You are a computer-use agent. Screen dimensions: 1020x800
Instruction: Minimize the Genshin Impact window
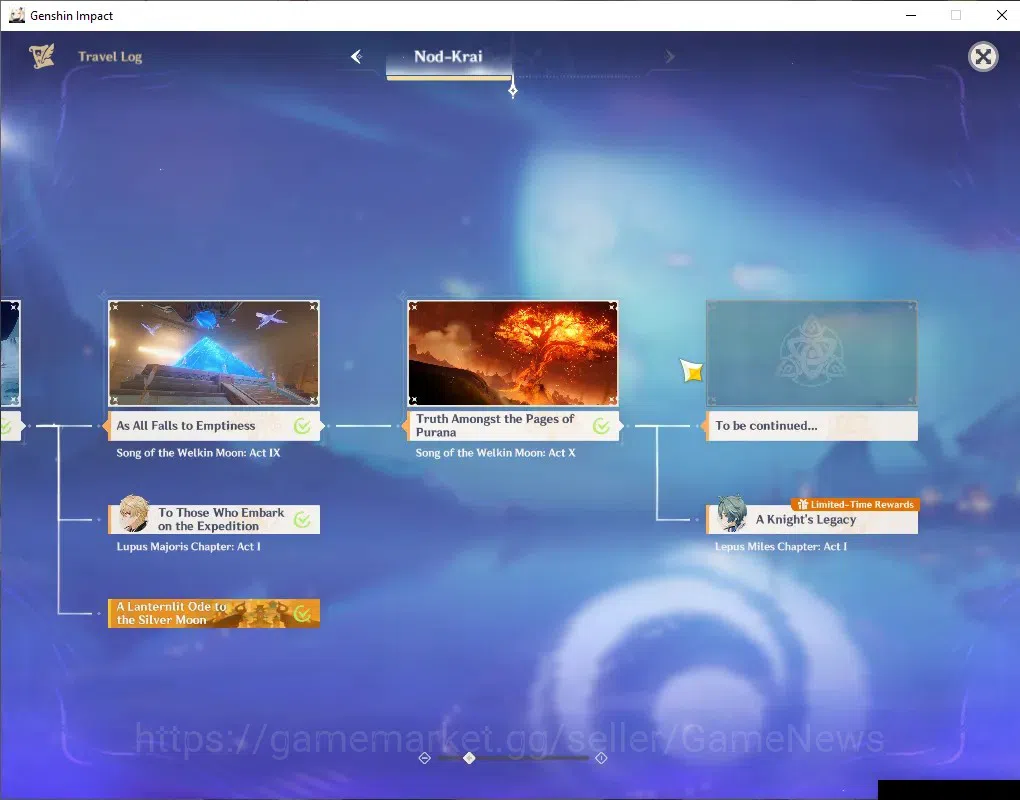(911, 15)
